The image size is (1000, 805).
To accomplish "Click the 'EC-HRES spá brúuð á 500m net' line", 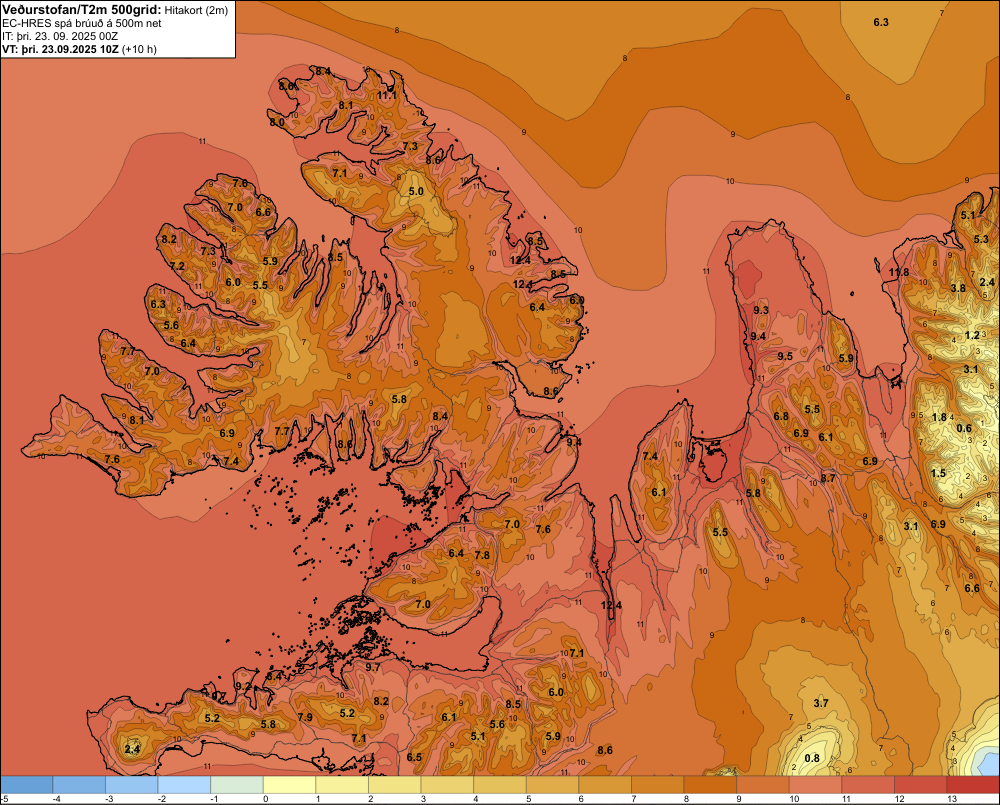I will [82, 23].
